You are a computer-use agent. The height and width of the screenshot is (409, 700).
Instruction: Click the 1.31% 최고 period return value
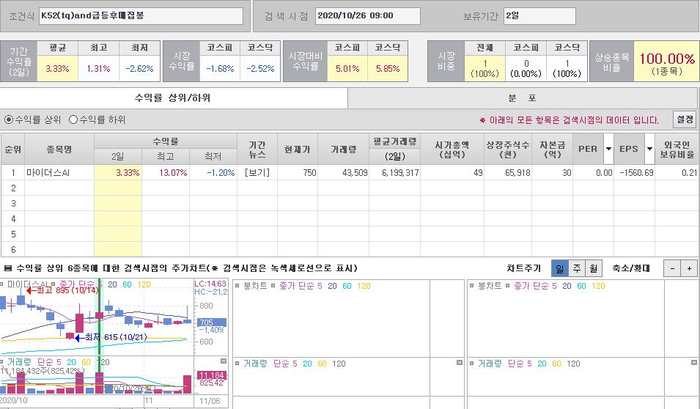click(x=99, y=69)
